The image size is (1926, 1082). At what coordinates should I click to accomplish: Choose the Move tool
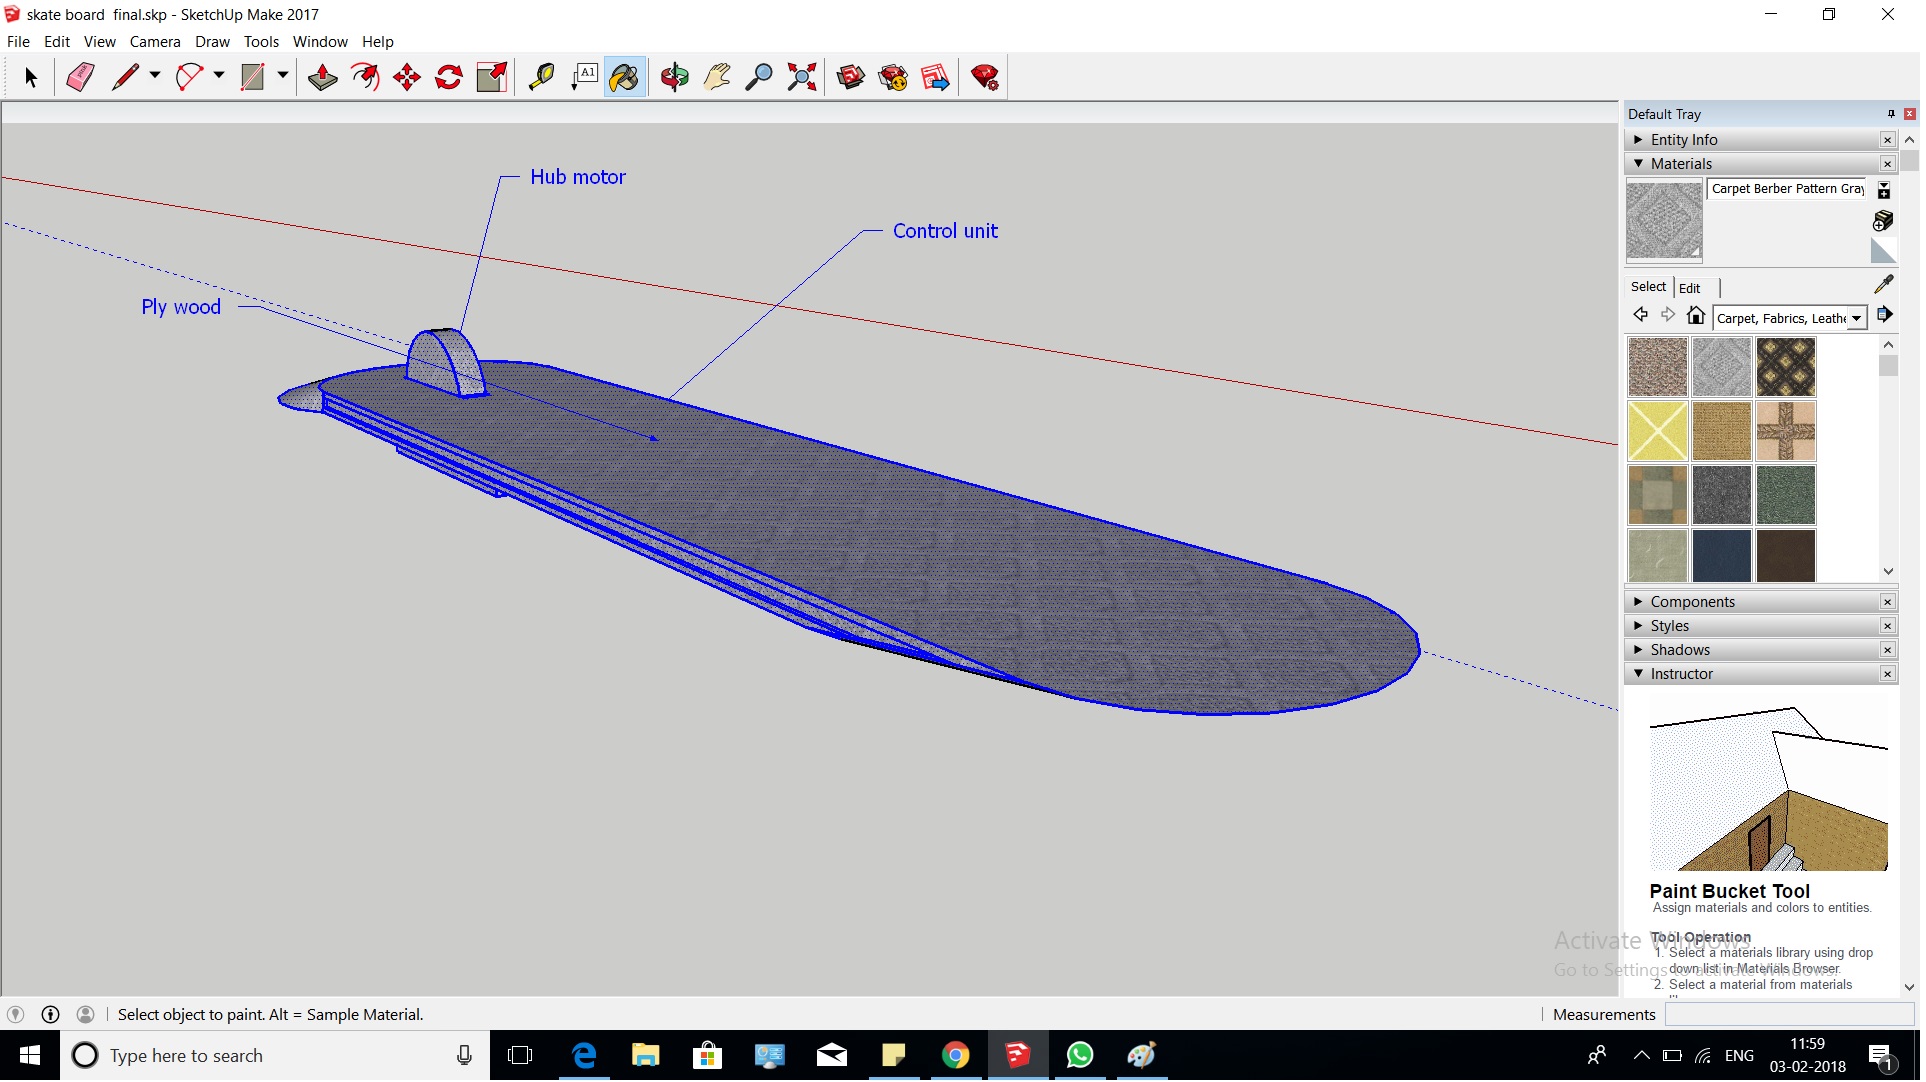(x=407, y=77)
